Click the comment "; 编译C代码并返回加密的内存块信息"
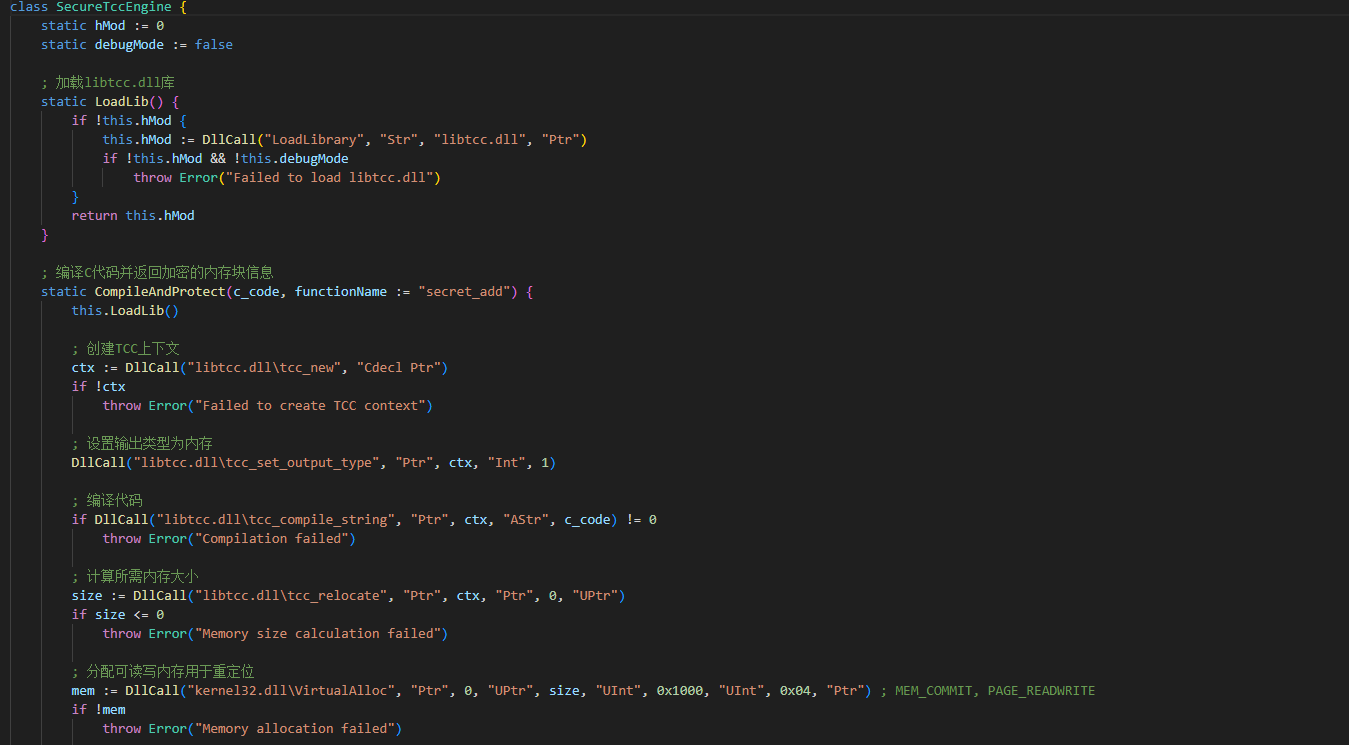Image resolution: width=1349 pixels, height=745 pixels. [x=158, y=273]
